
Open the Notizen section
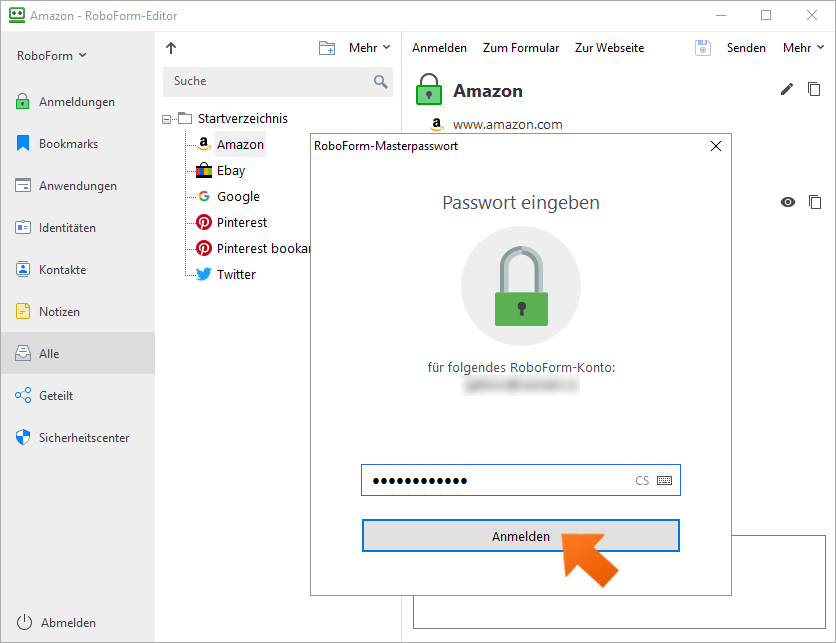click(78, 311)
